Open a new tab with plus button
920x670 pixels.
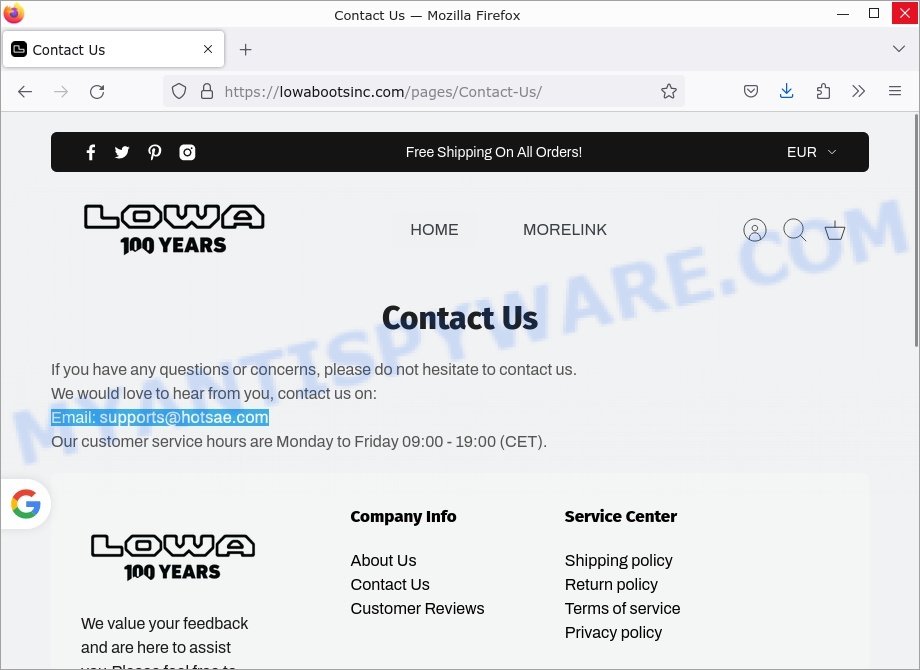[x=246, y=50]
